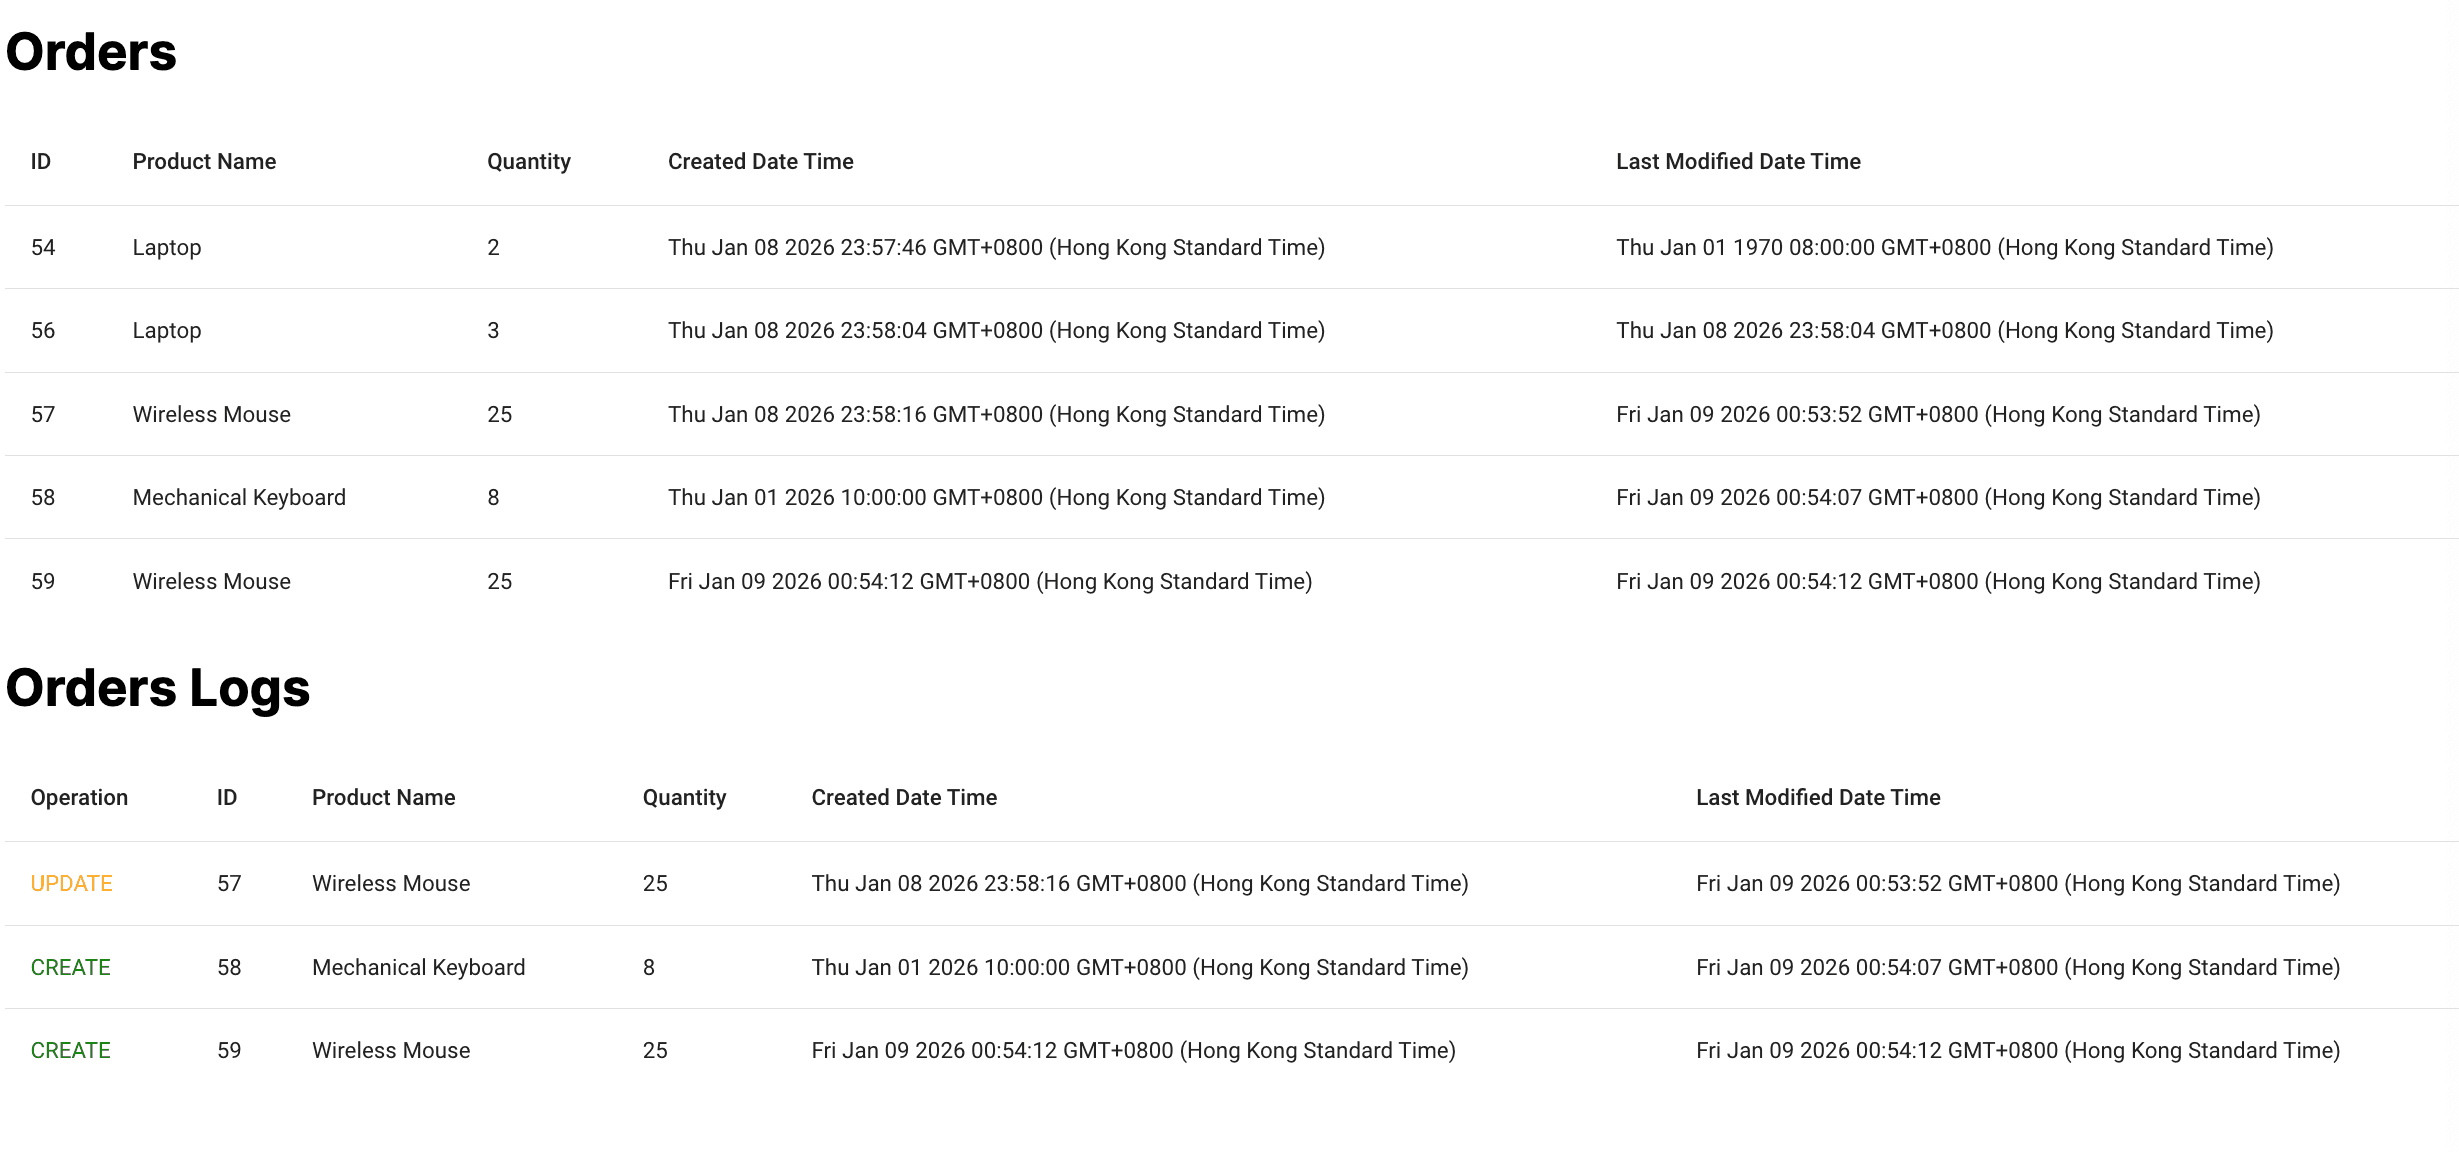Click Wireless Mouse in the UPDATE log row
The image size is (2459, 1152).
pyautogui.click(x=391, y=884)
